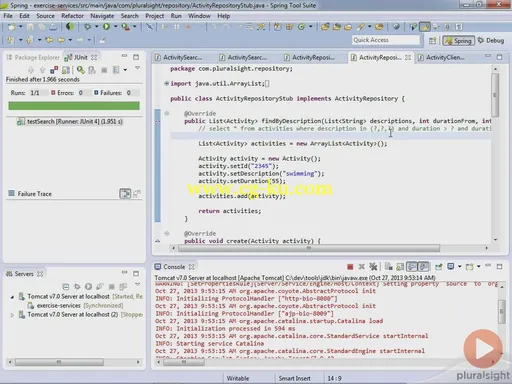Screen dimensions: 512x384
Task: Clear the Console output
Action: click(x=388, y=267)
